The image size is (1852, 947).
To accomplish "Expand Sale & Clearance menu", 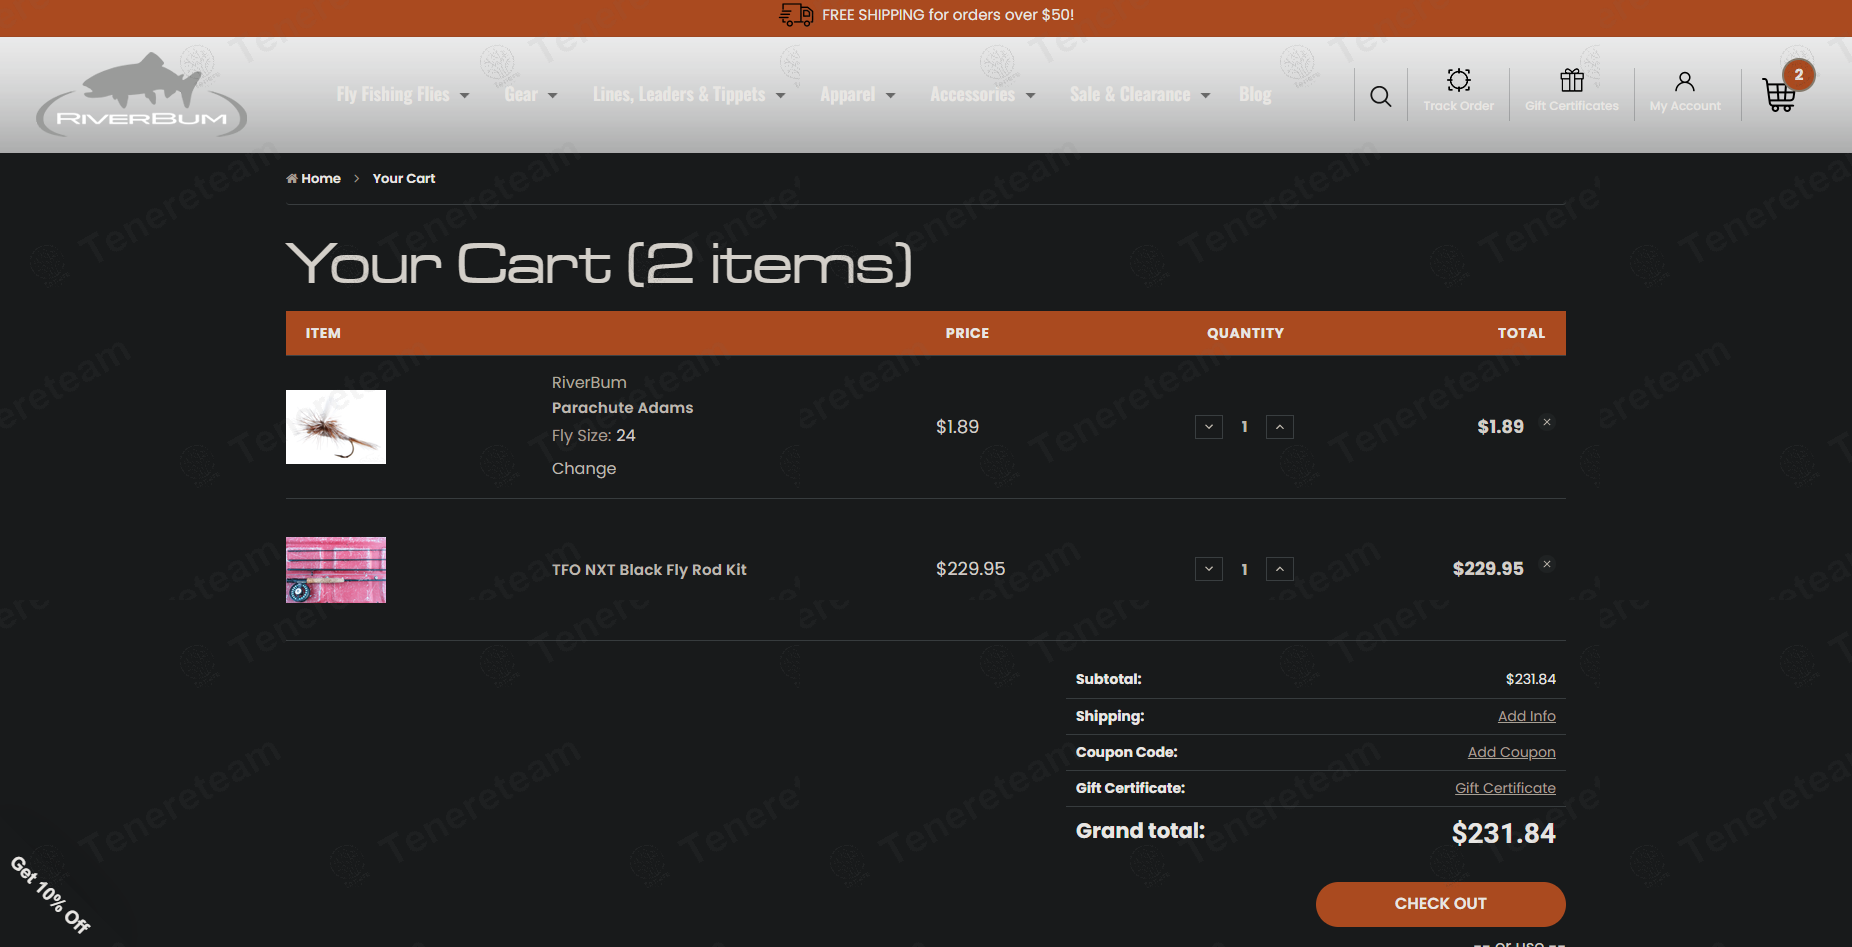I will click(1140, 94).
